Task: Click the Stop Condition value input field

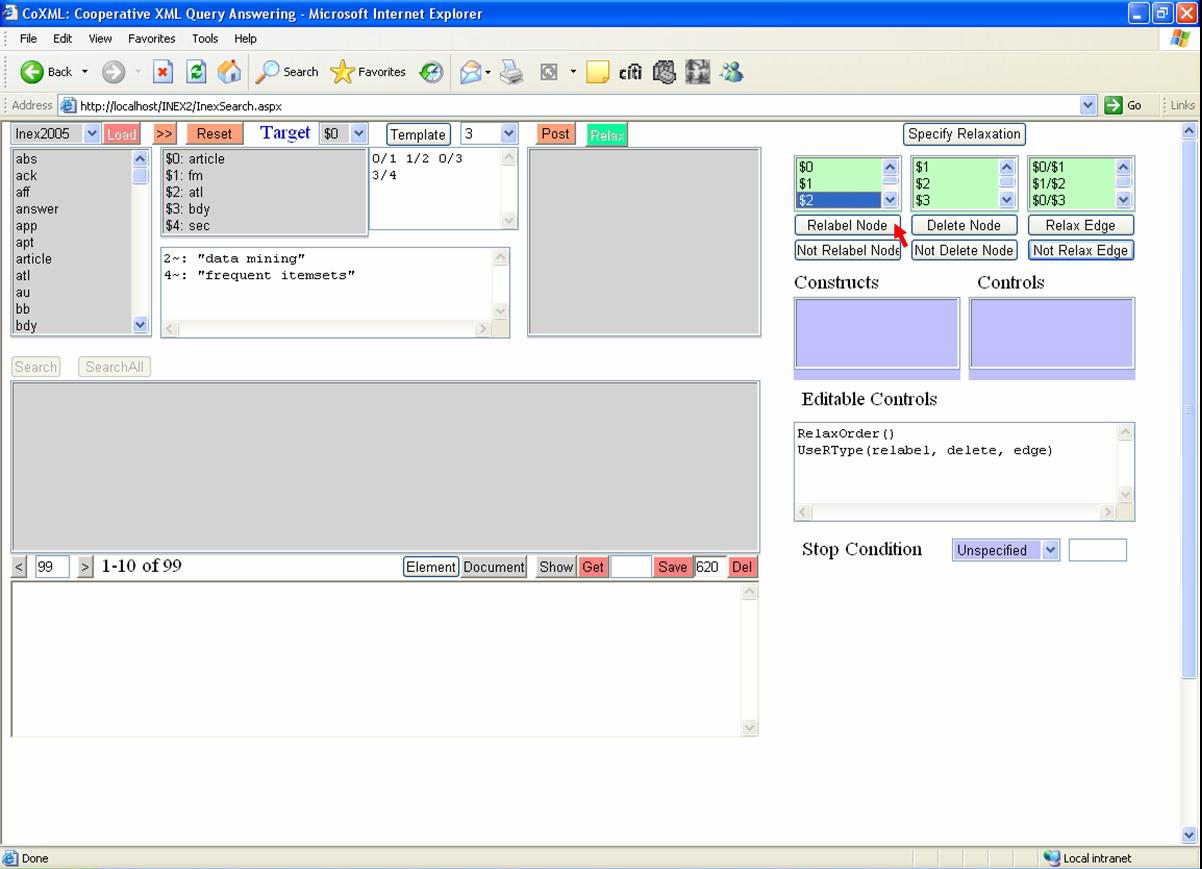Action: (x=1098, y=550)
